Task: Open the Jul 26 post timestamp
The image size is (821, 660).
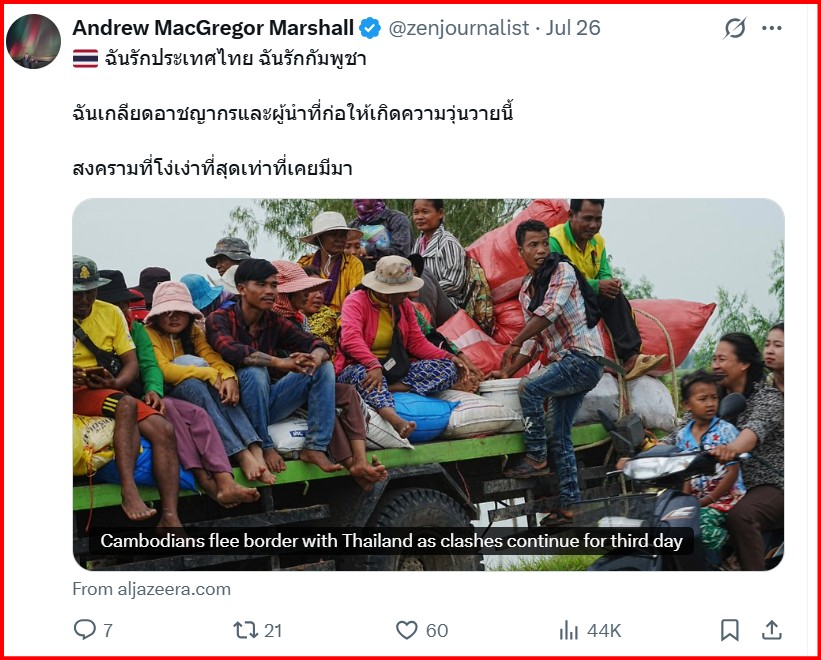Action: [x=573, y=28]
